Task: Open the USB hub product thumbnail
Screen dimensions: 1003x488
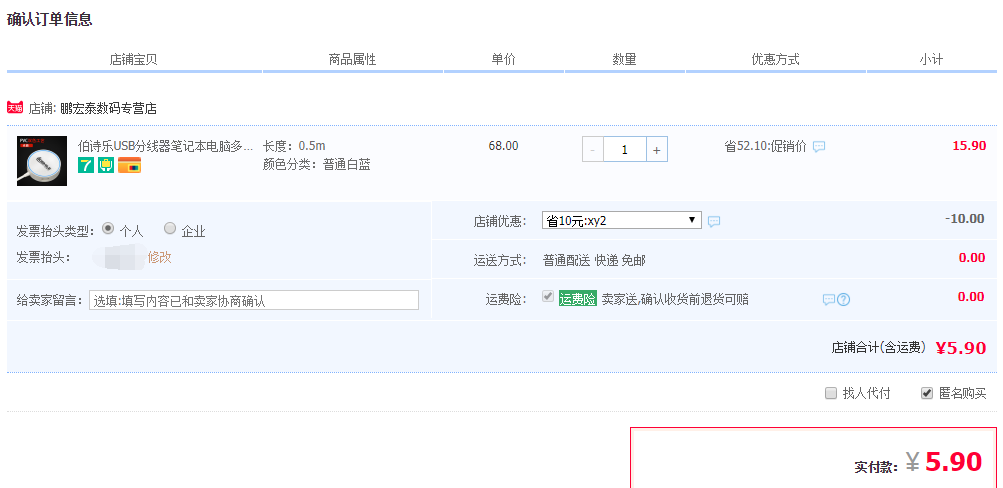Action: click(42, 161)
